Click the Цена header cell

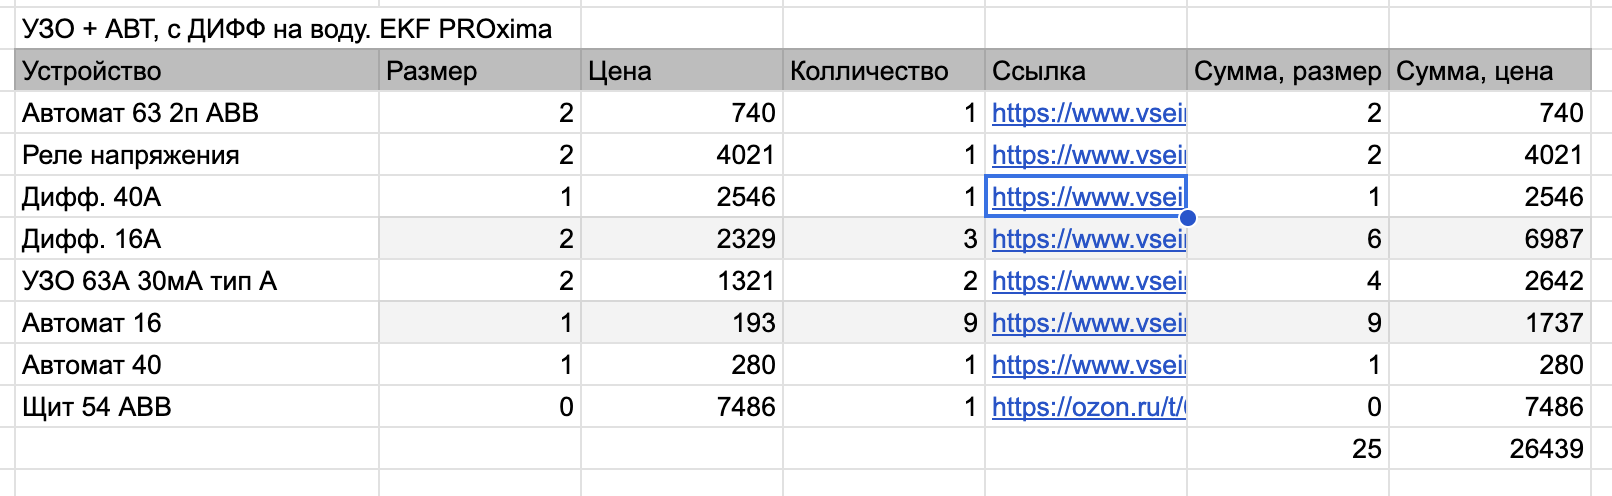[682, 71]
